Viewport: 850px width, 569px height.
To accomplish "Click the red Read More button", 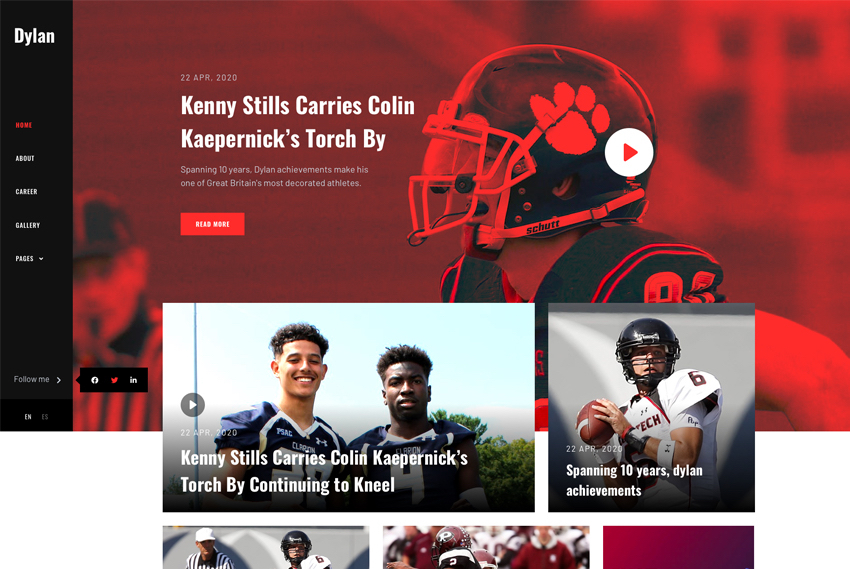I will click(x=212, y=224).
